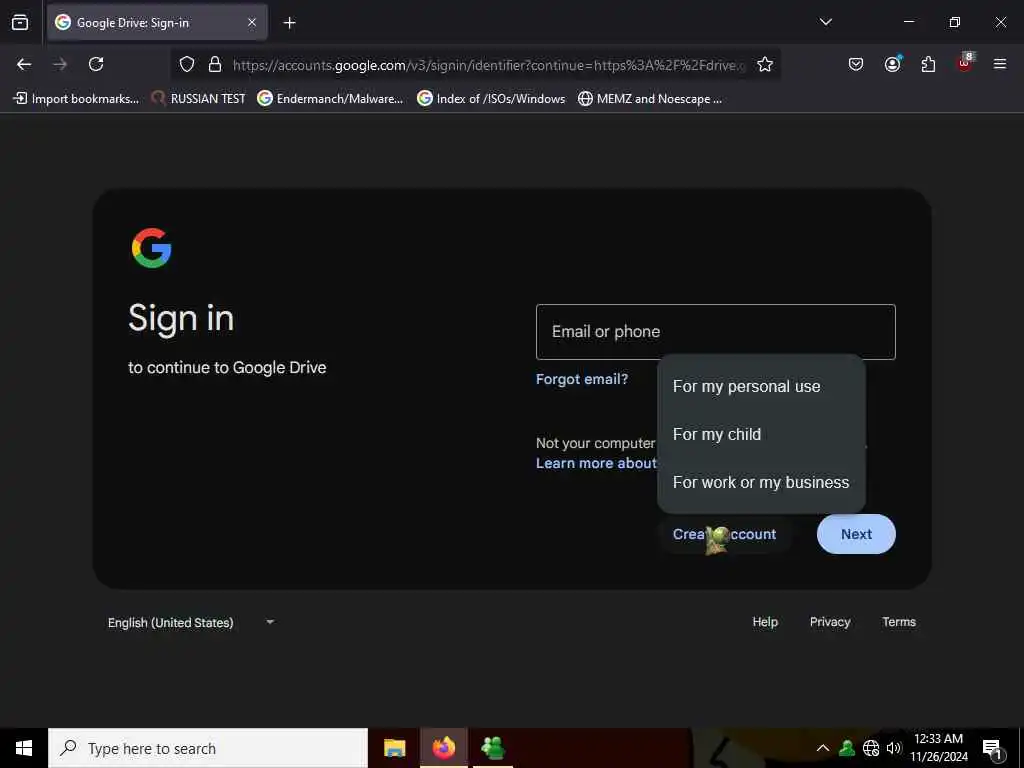Screen dimensions: 1024x768
Task: Restore down the Firefox window
Action: tap(954, 22)
